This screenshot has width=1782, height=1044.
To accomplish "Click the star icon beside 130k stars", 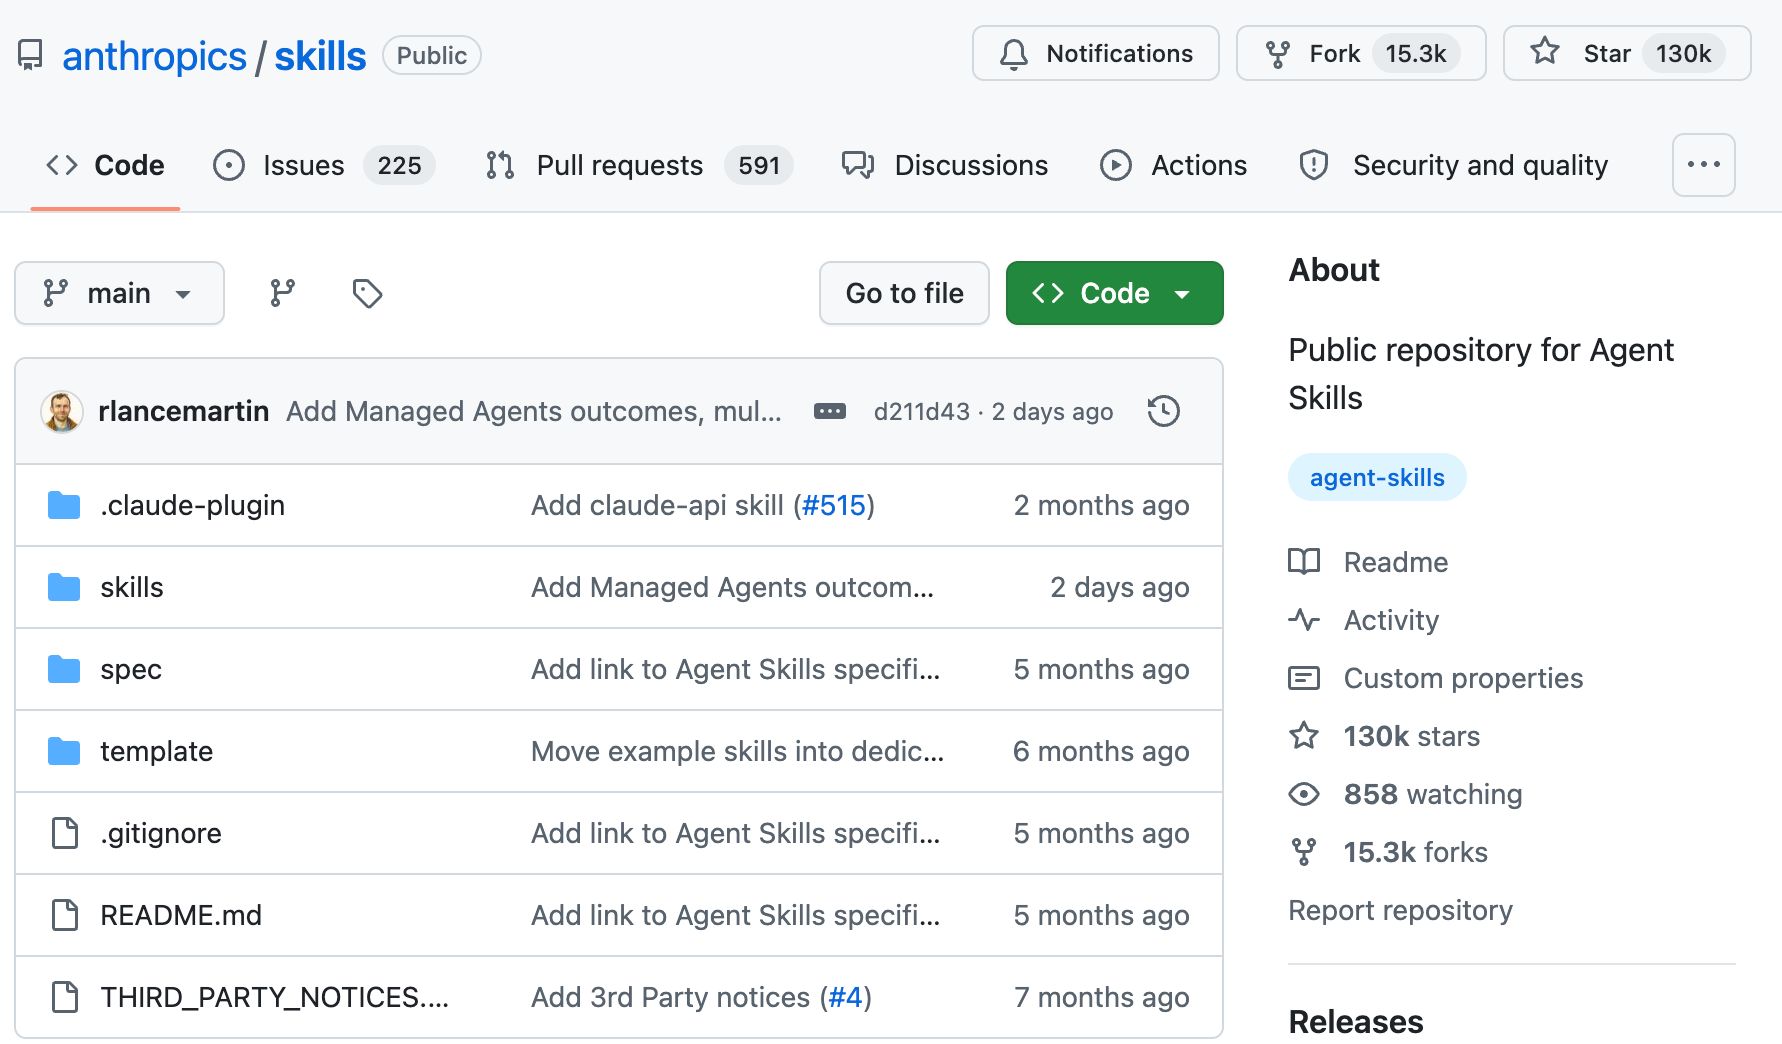I will click(1304, 736).
